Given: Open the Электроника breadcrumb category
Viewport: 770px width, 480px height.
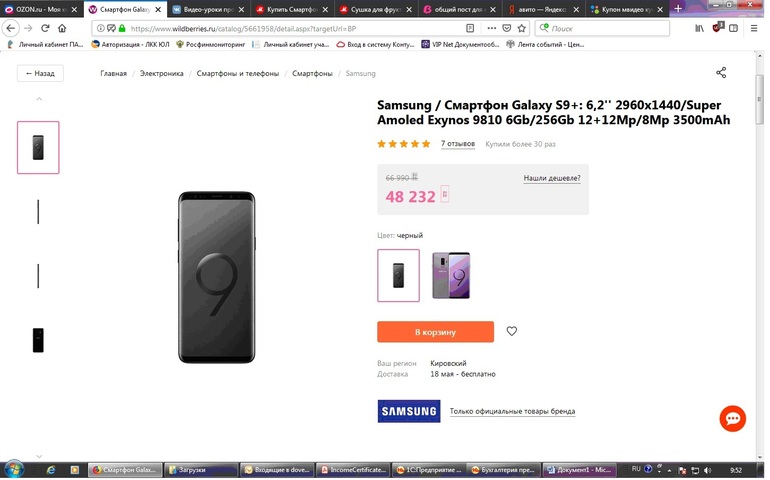Looking at the screenshot, I should [x=161, y=73].
